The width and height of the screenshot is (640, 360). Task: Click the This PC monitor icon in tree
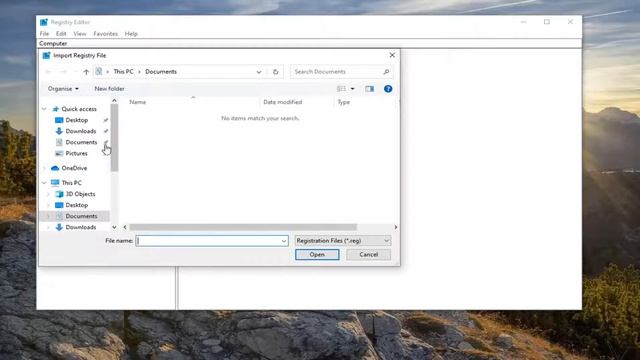[55, 183]
